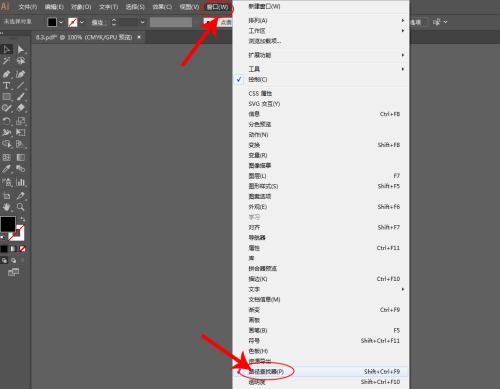Pick the Eraser tool
Viewport: 500px width, 389px height.
tap(21, 108)
